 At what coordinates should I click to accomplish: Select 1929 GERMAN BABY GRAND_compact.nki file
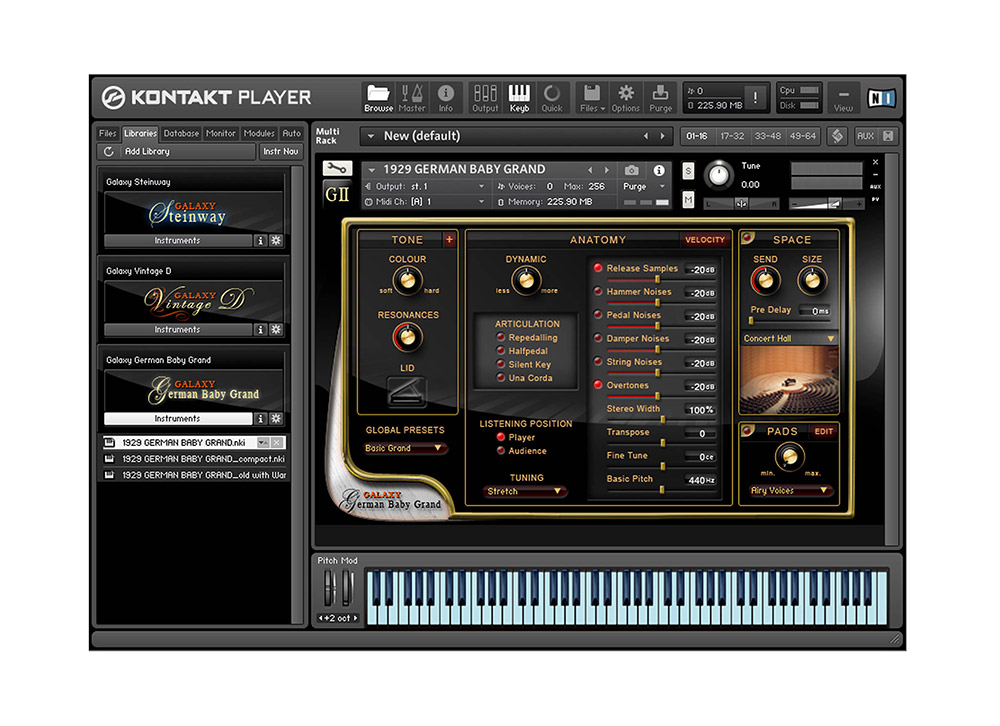click(x=195, y=459)
